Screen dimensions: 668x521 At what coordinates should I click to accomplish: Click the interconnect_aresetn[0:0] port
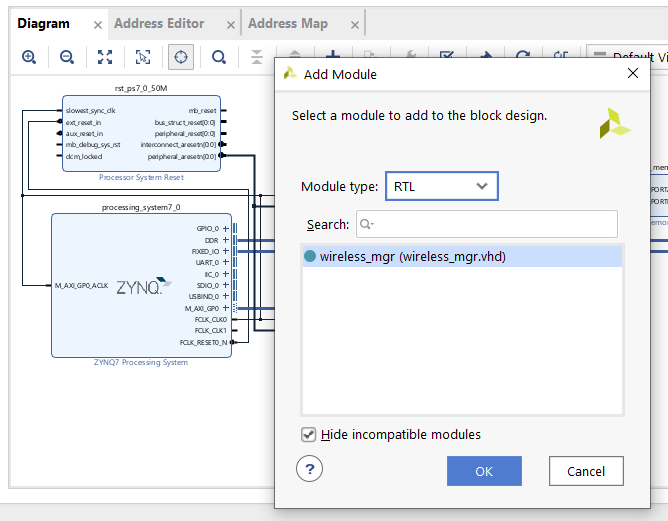tap(179, 145)
